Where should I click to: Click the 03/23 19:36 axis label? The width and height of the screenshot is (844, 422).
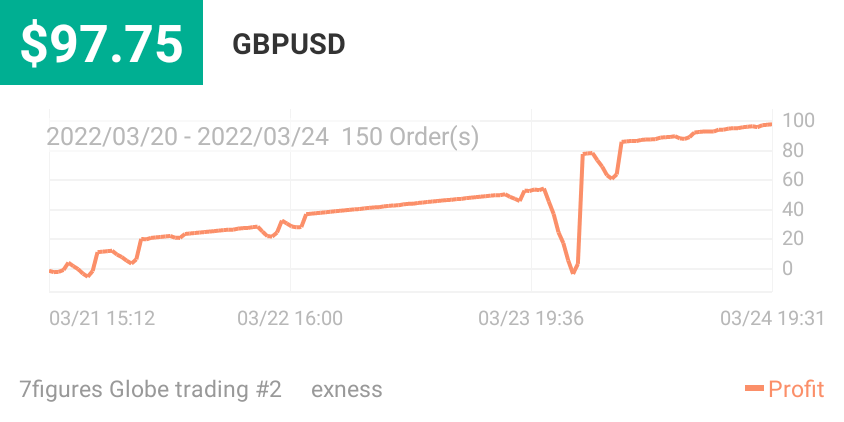point(531,318)
